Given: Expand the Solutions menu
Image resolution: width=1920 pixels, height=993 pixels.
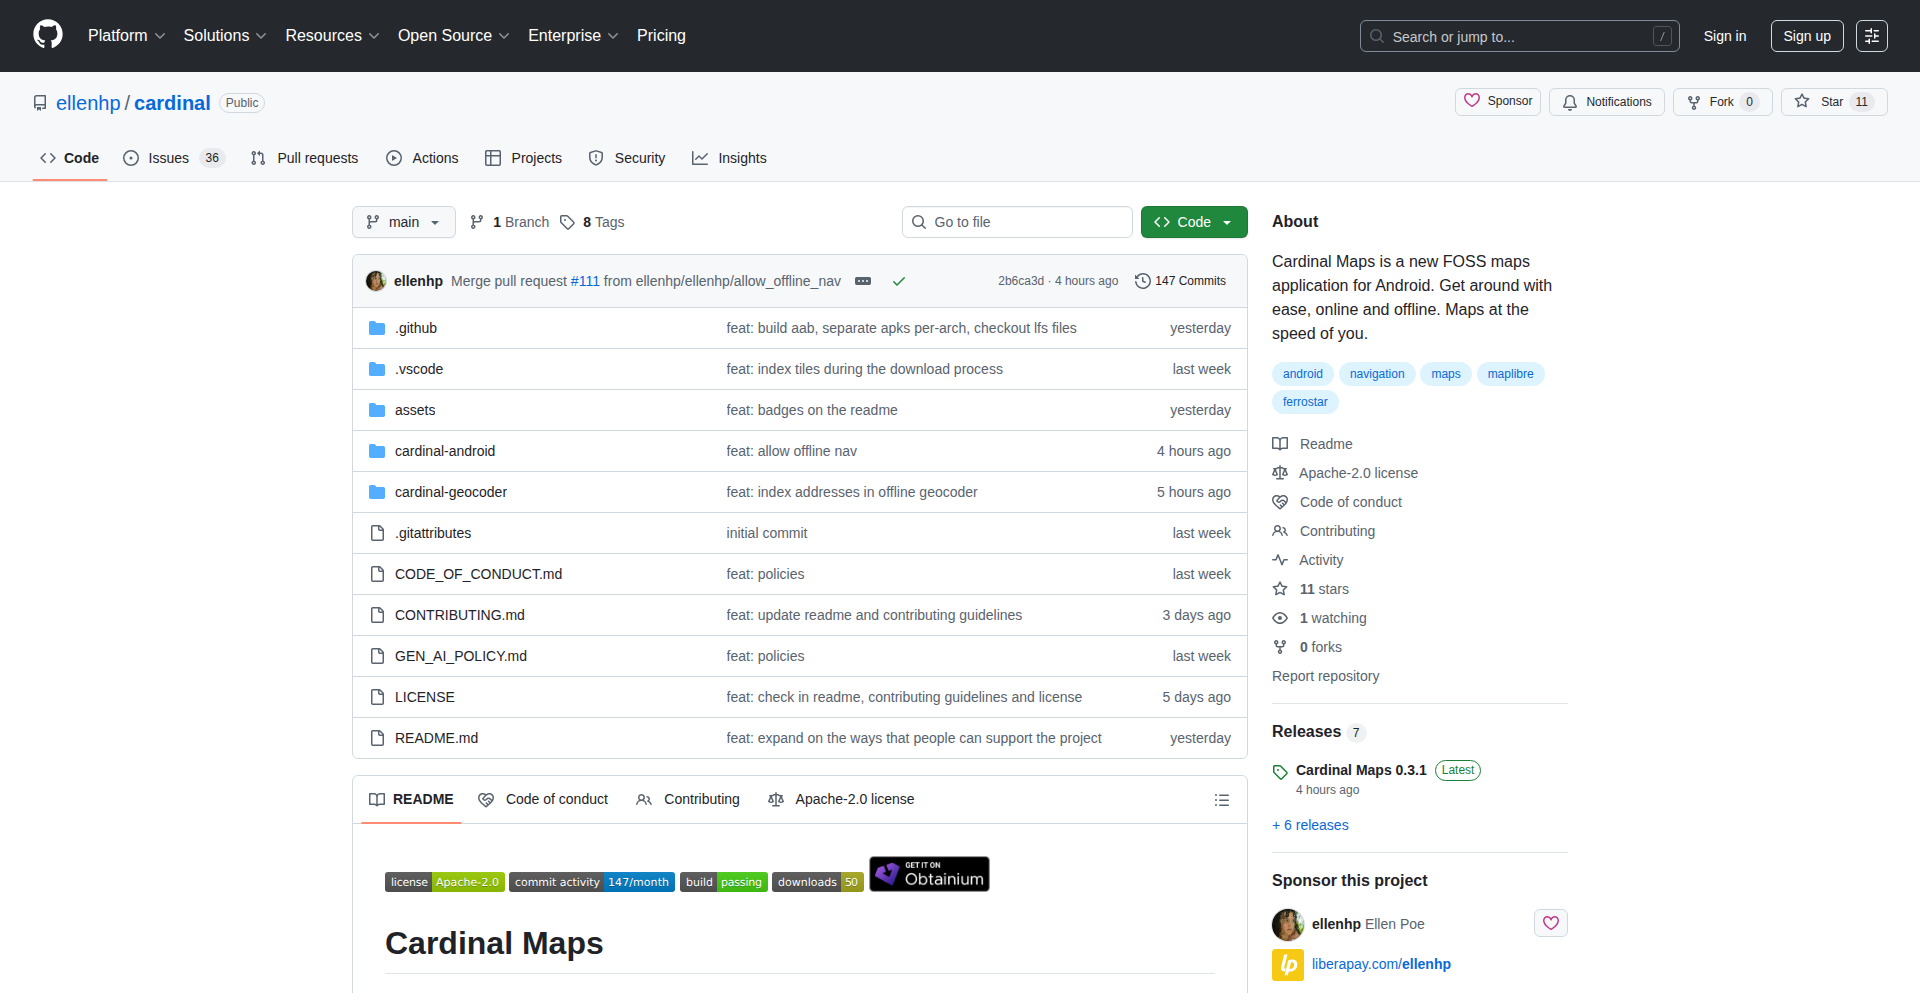Looking at the screenshot, I should pyautogui.click(x=224, y=35).
